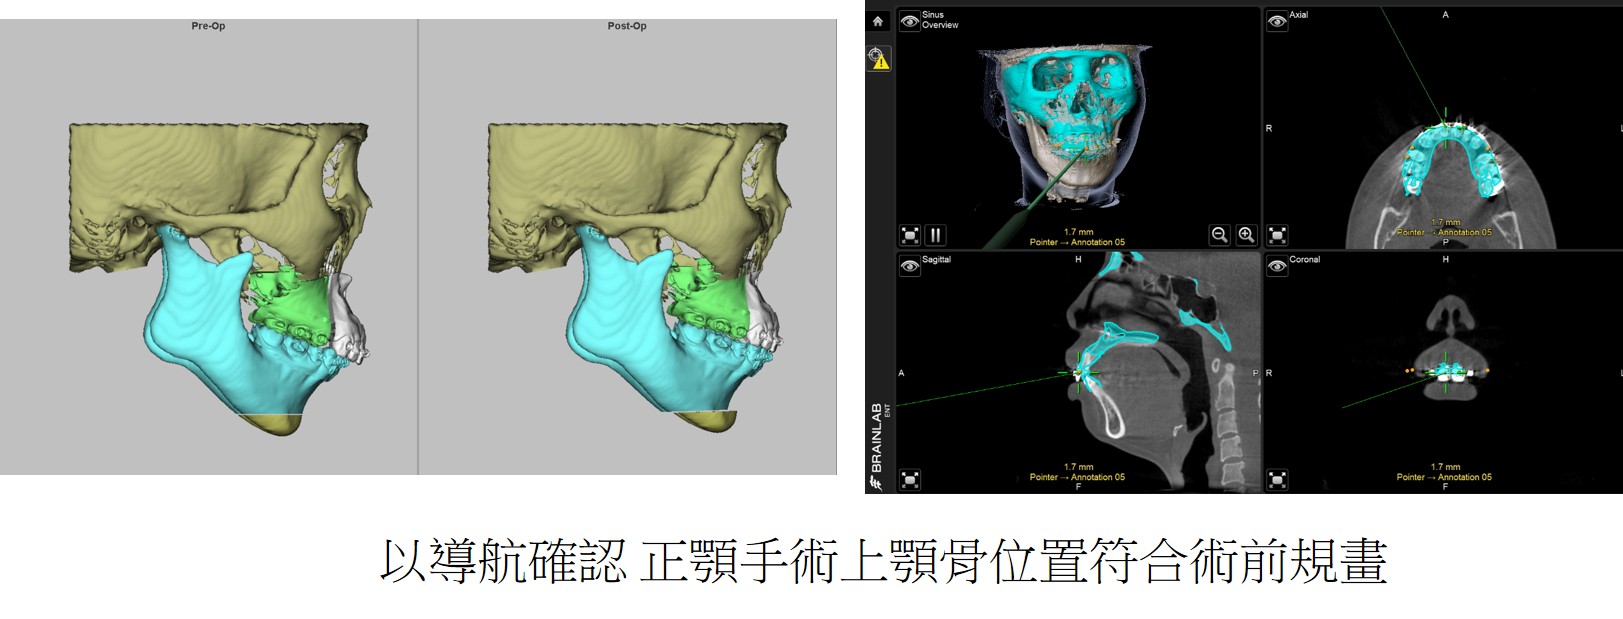Click the "Coronal" view label

coord(1305,260)
